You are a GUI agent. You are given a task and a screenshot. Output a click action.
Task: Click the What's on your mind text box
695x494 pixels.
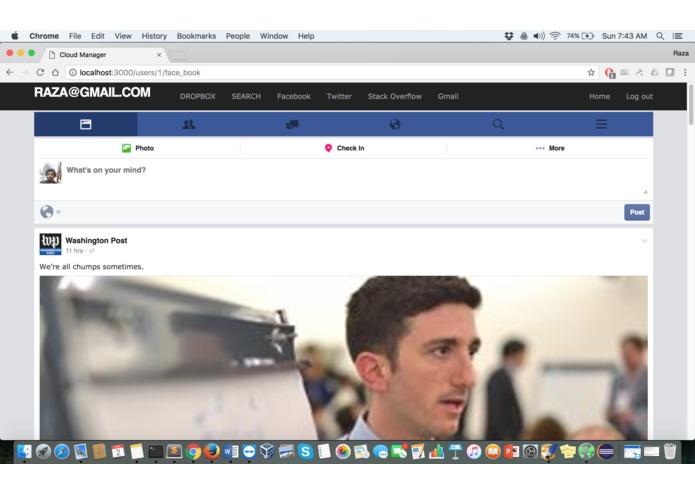coord(356,178)
